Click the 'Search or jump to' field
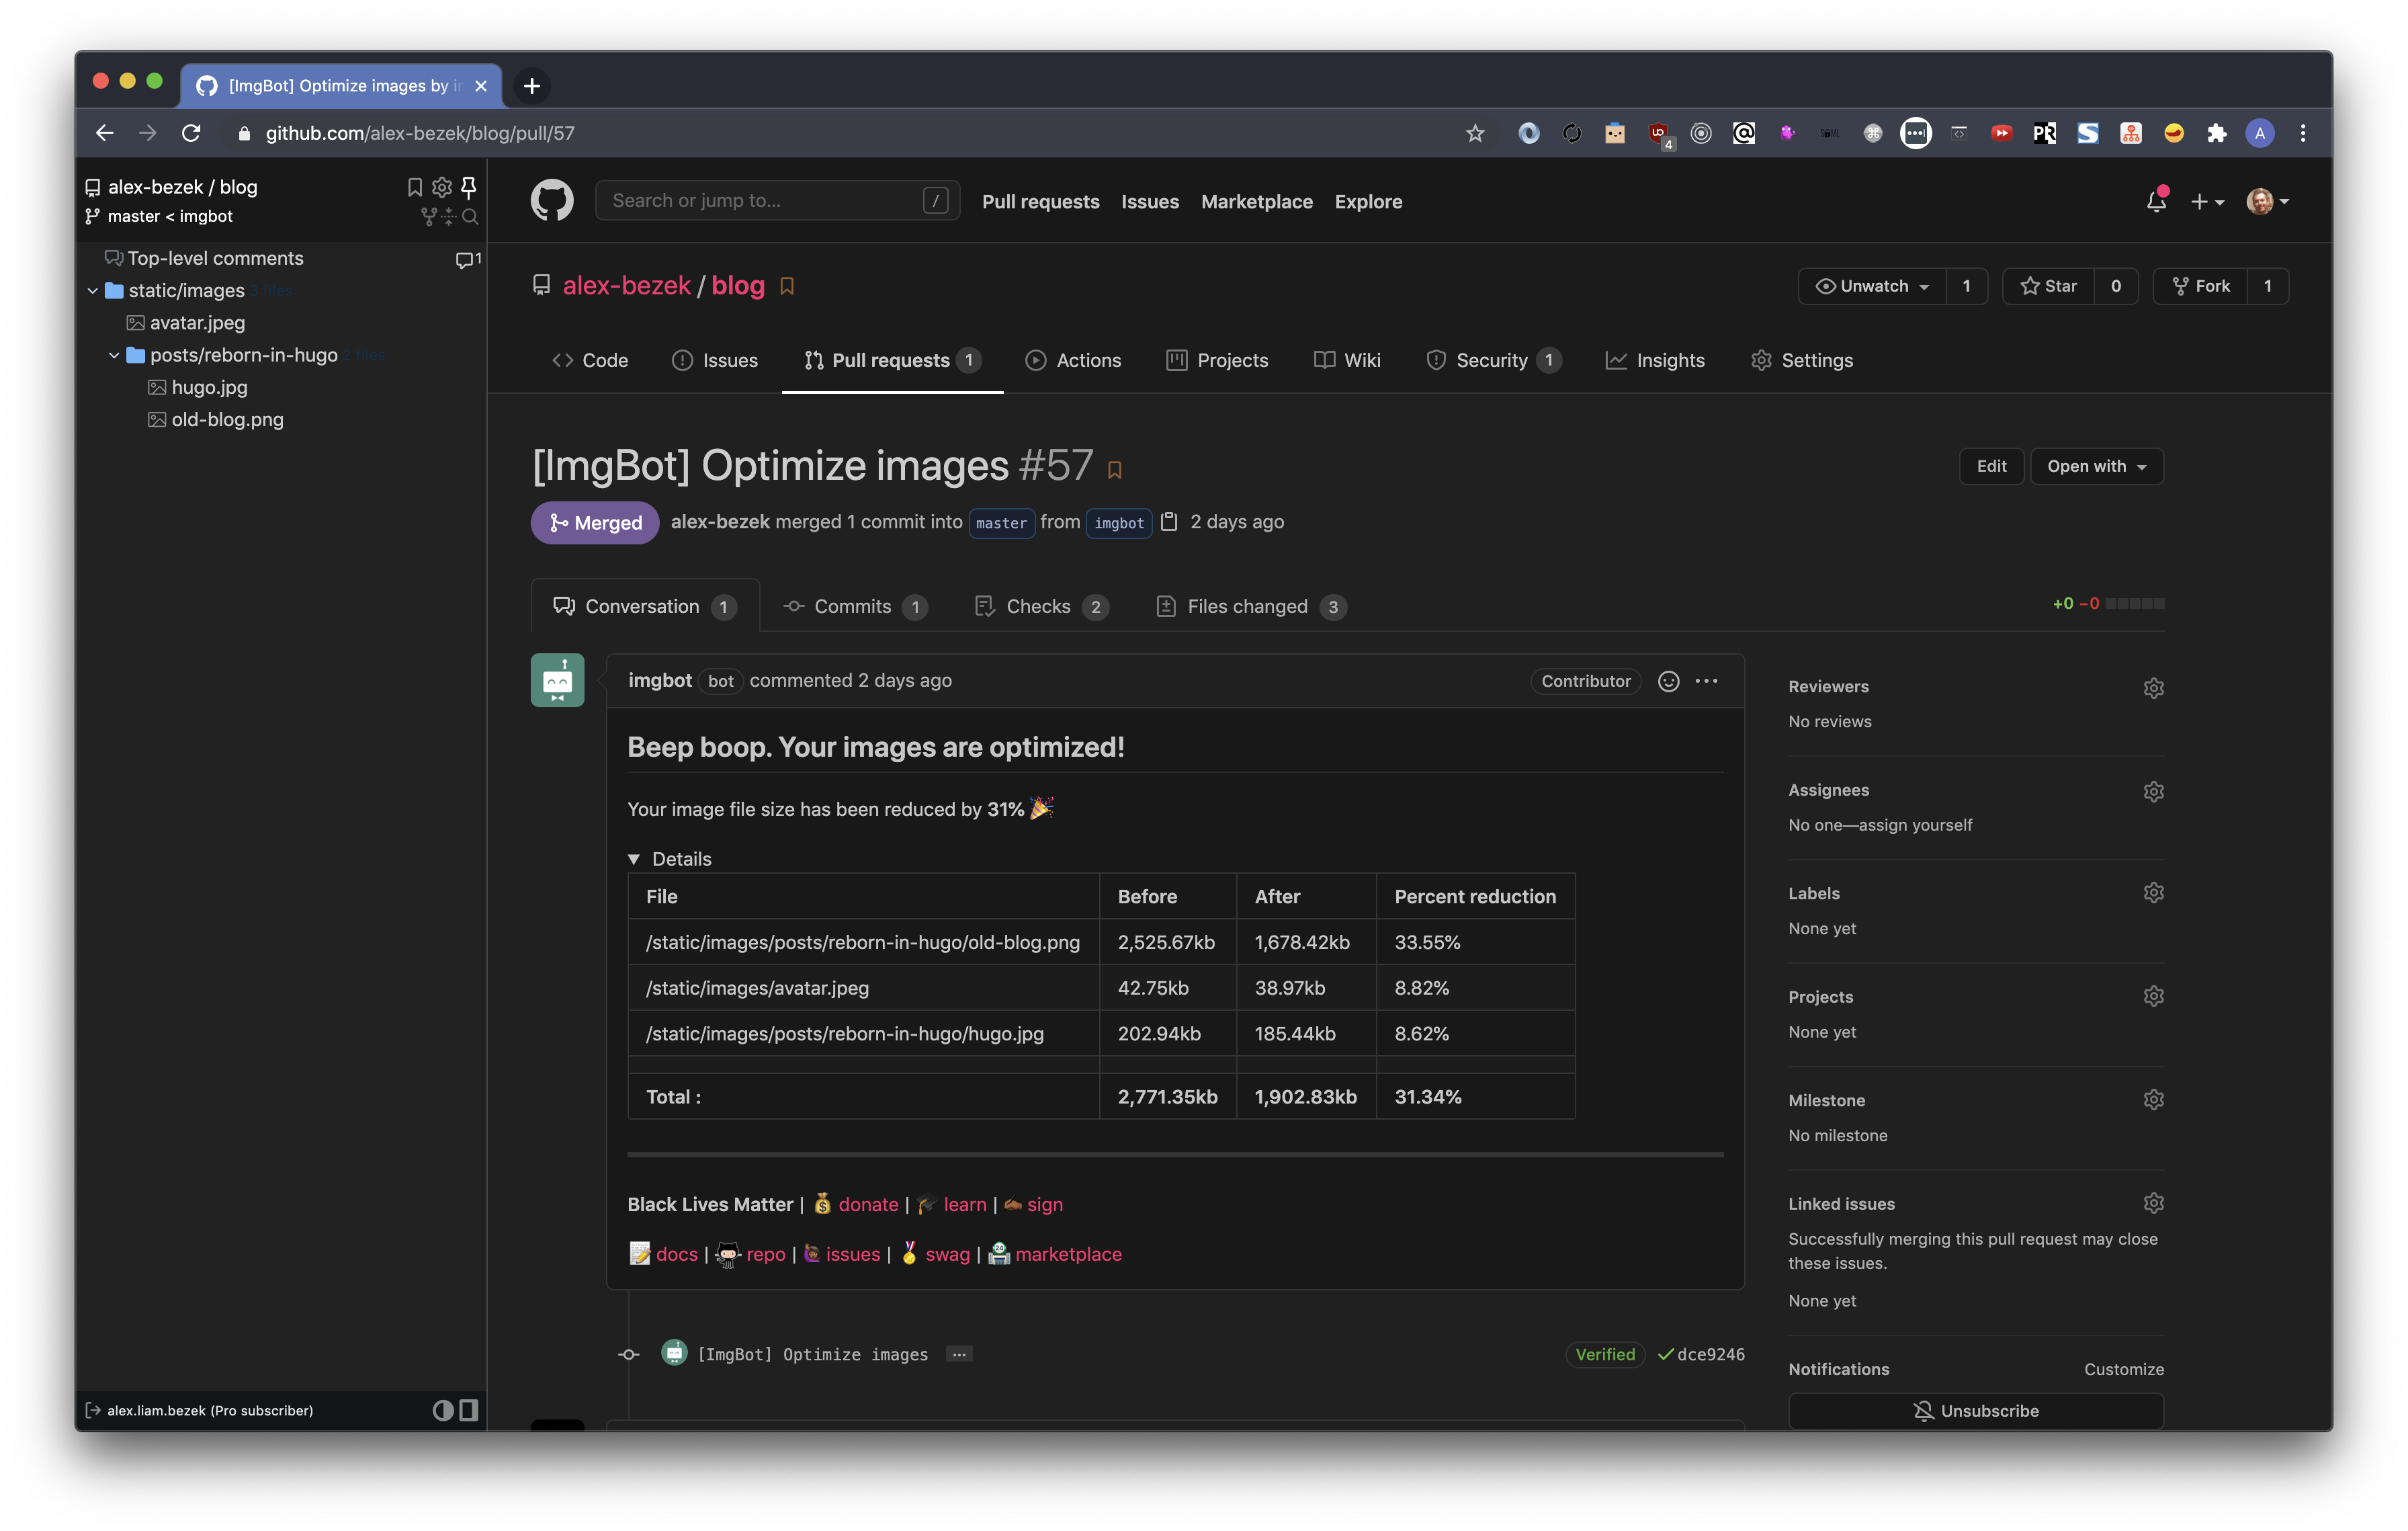Screen dimensions: 2408x1531 pyautogui.click(x=777, y=201)
